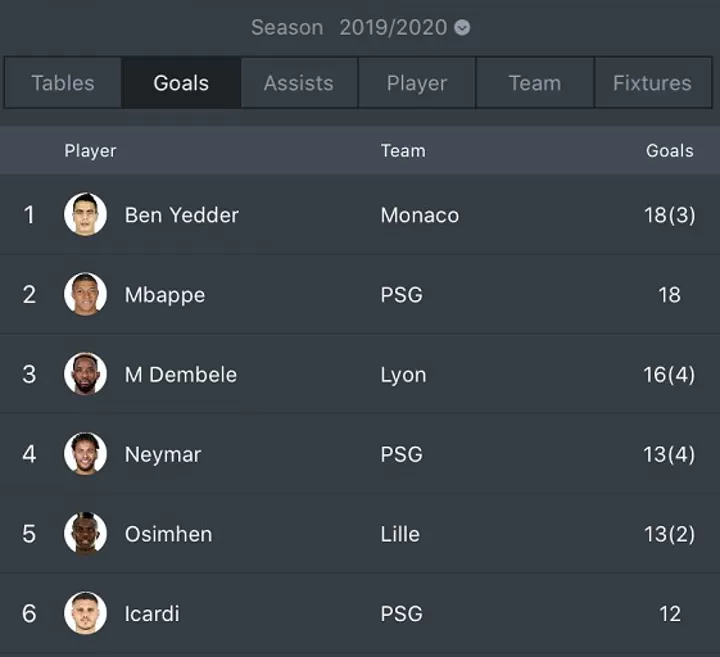Open the season dropdown chevron icon

[x=462, y=28]
